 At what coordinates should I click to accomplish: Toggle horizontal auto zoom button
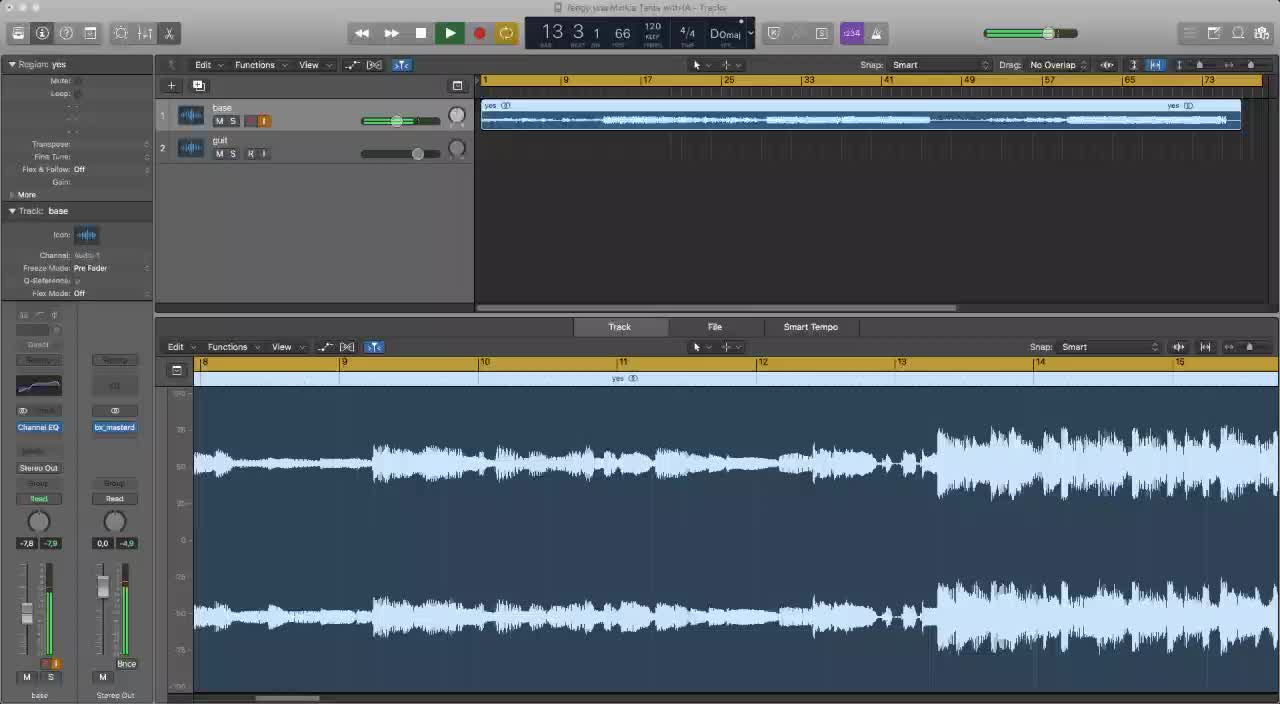1155,65
